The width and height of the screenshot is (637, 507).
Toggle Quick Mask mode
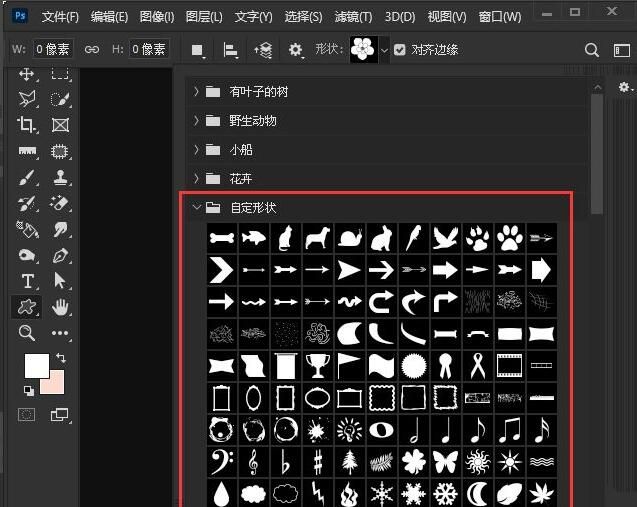(27, 414)
